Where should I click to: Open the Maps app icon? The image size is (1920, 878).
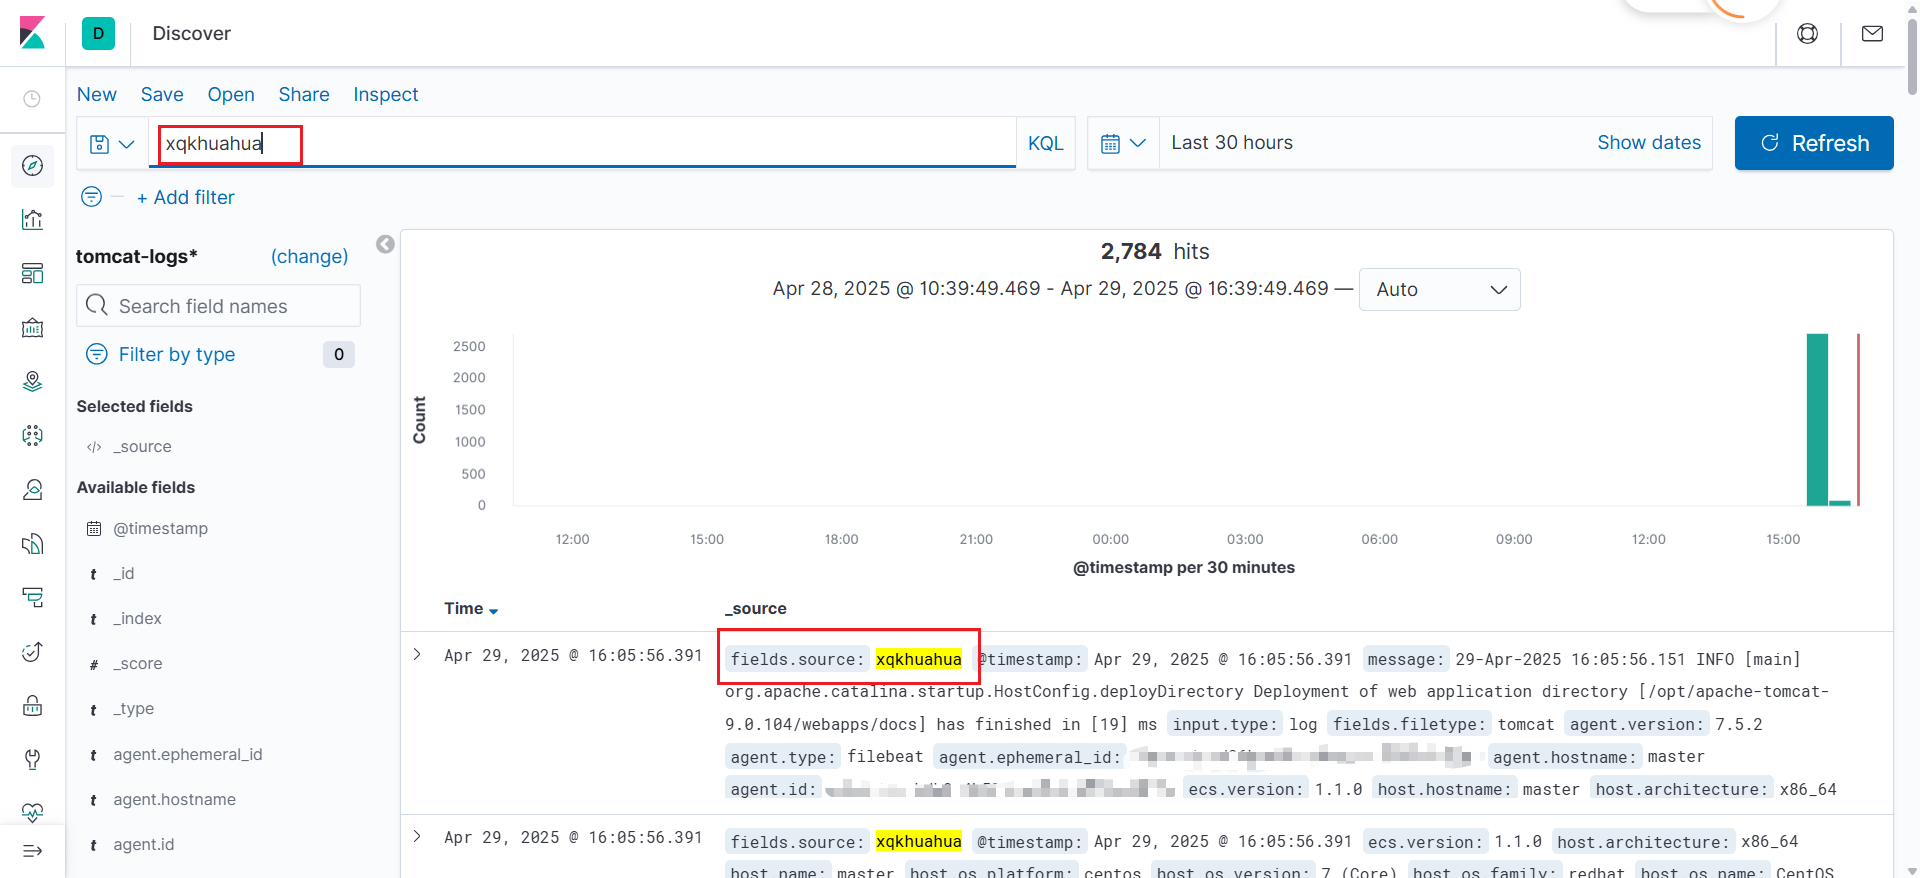(x=32, y=381)
